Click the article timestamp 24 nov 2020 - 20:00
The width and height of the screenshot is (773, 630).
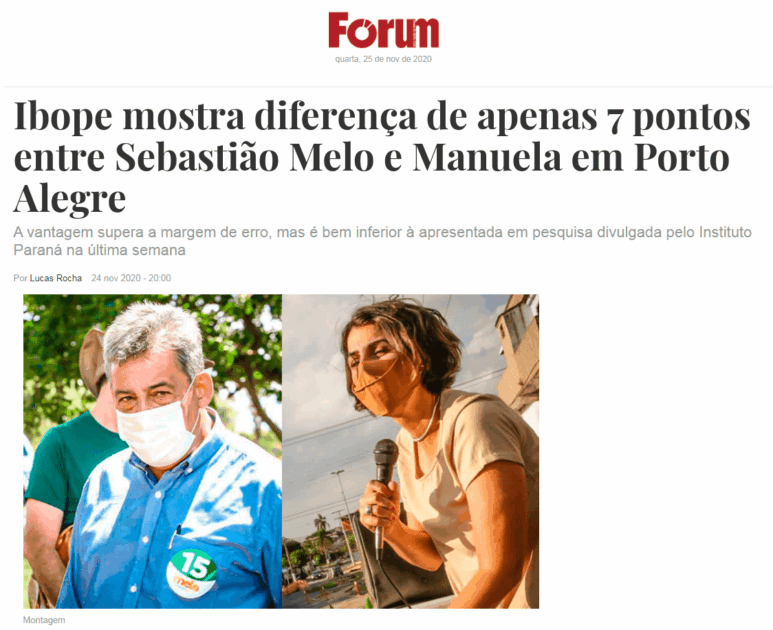point(131,278)
